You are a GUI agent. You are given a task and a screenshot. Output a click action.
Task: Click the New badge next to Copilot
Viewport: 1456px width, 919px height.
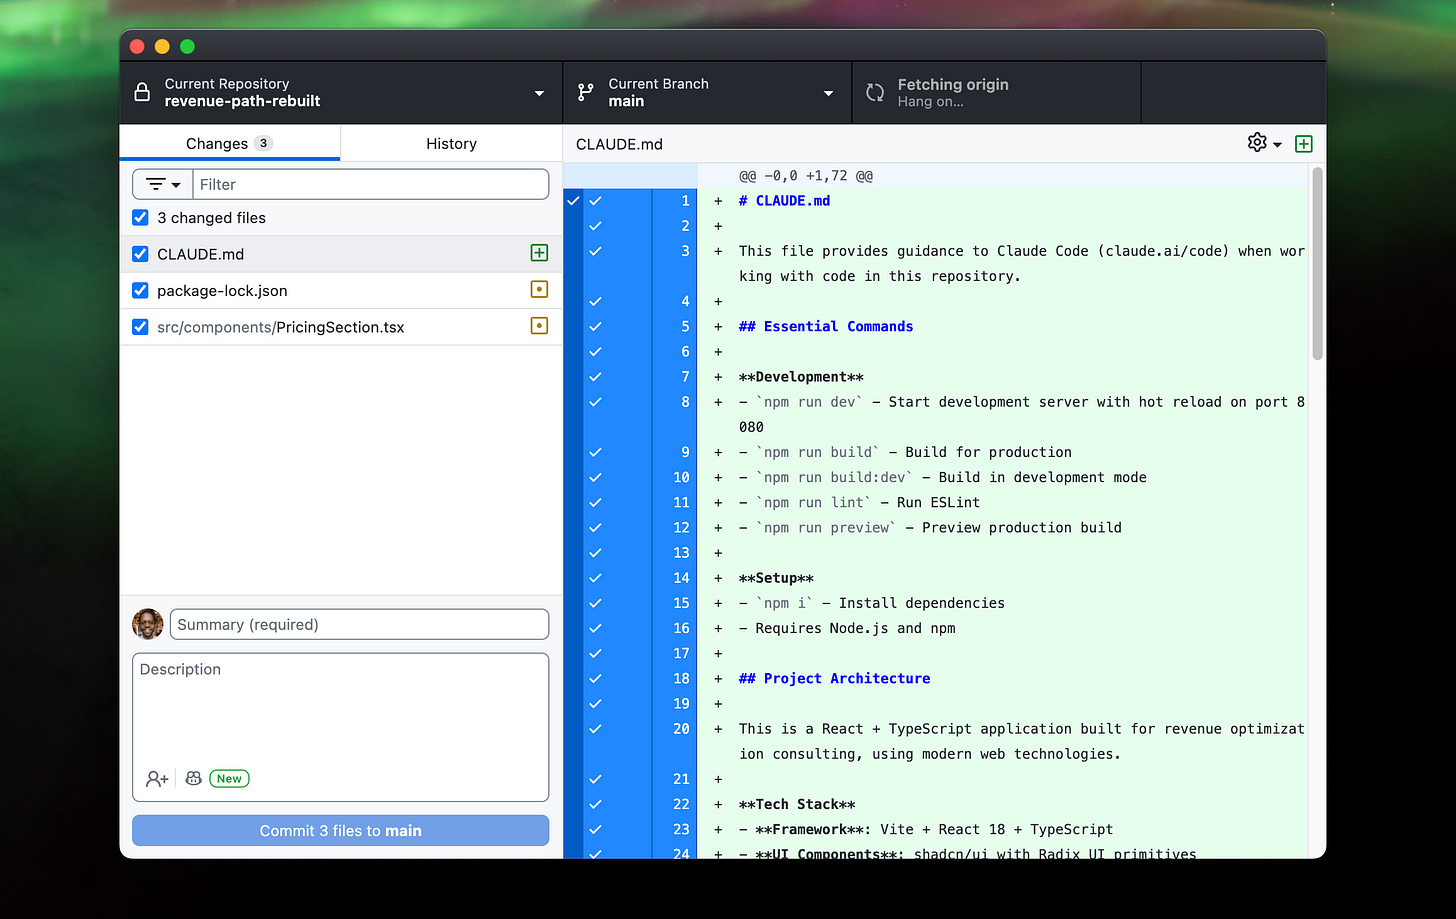pos(229,778)
